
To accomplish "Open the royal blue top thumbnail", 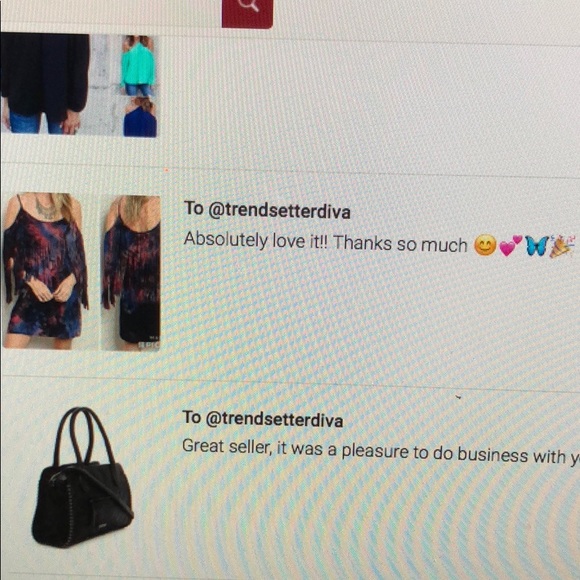I will (140, 117).
